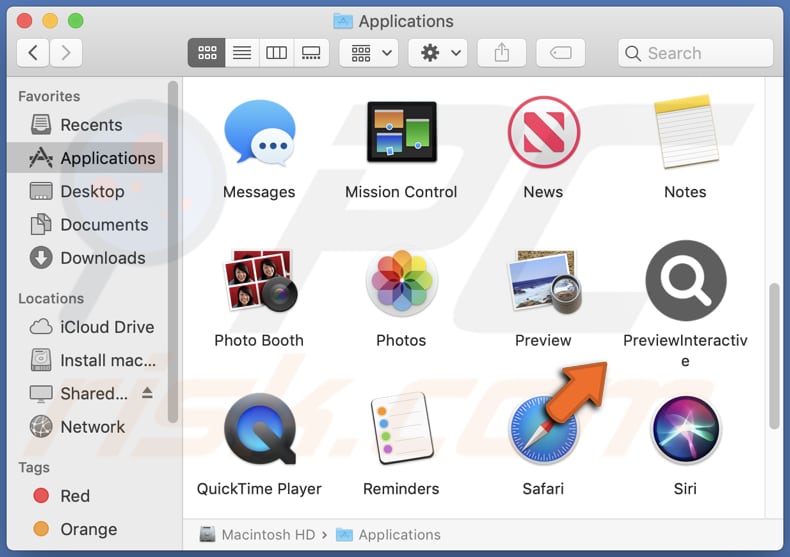Screen dimensions: 790x557
Task: Close the Finder window
Action: (x=24, y=21)
